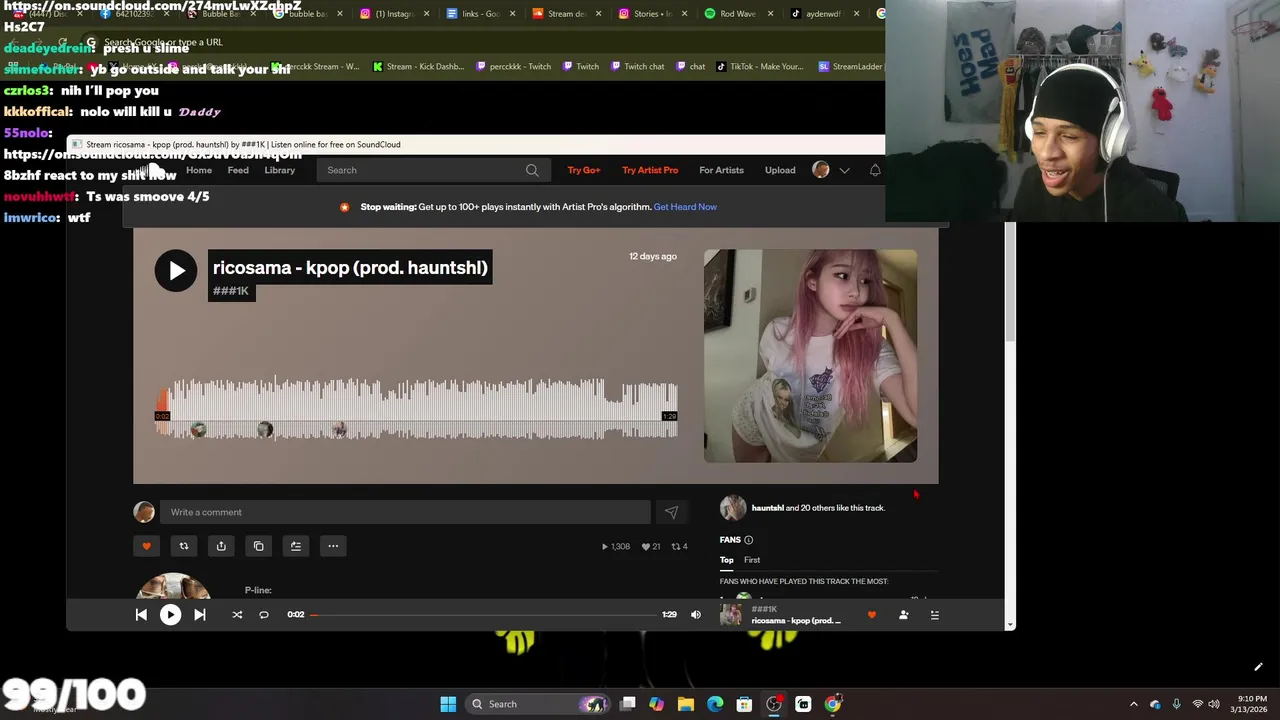The image size is (1280, 720).
Task: Show hidden tray icons chevron
Action: click(1134, 704)
